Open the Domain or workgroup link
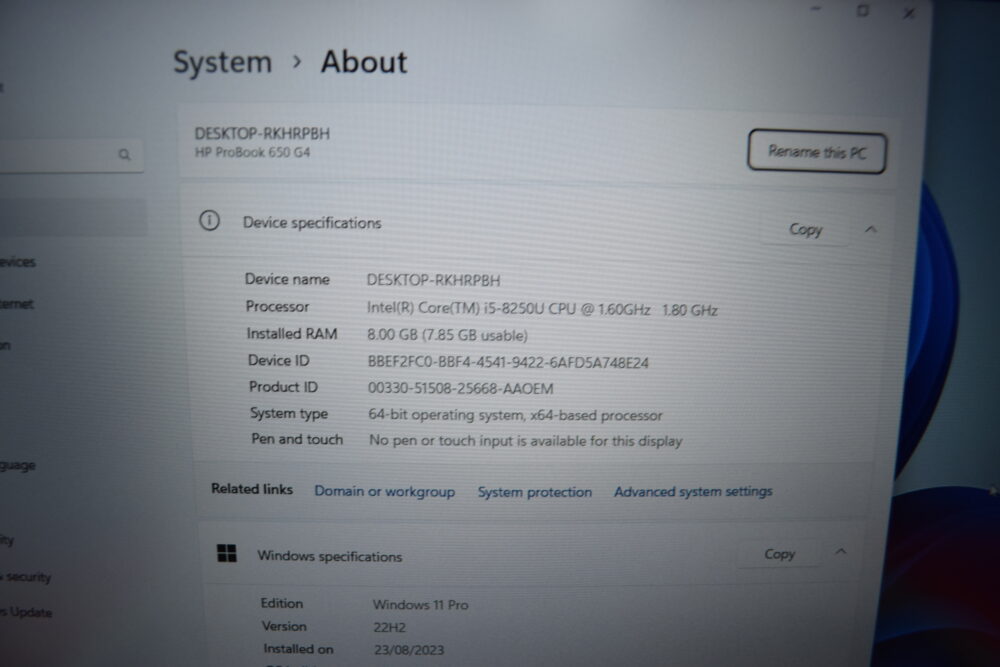Viewport: 1000px width, 667px height. coord(385,492)
